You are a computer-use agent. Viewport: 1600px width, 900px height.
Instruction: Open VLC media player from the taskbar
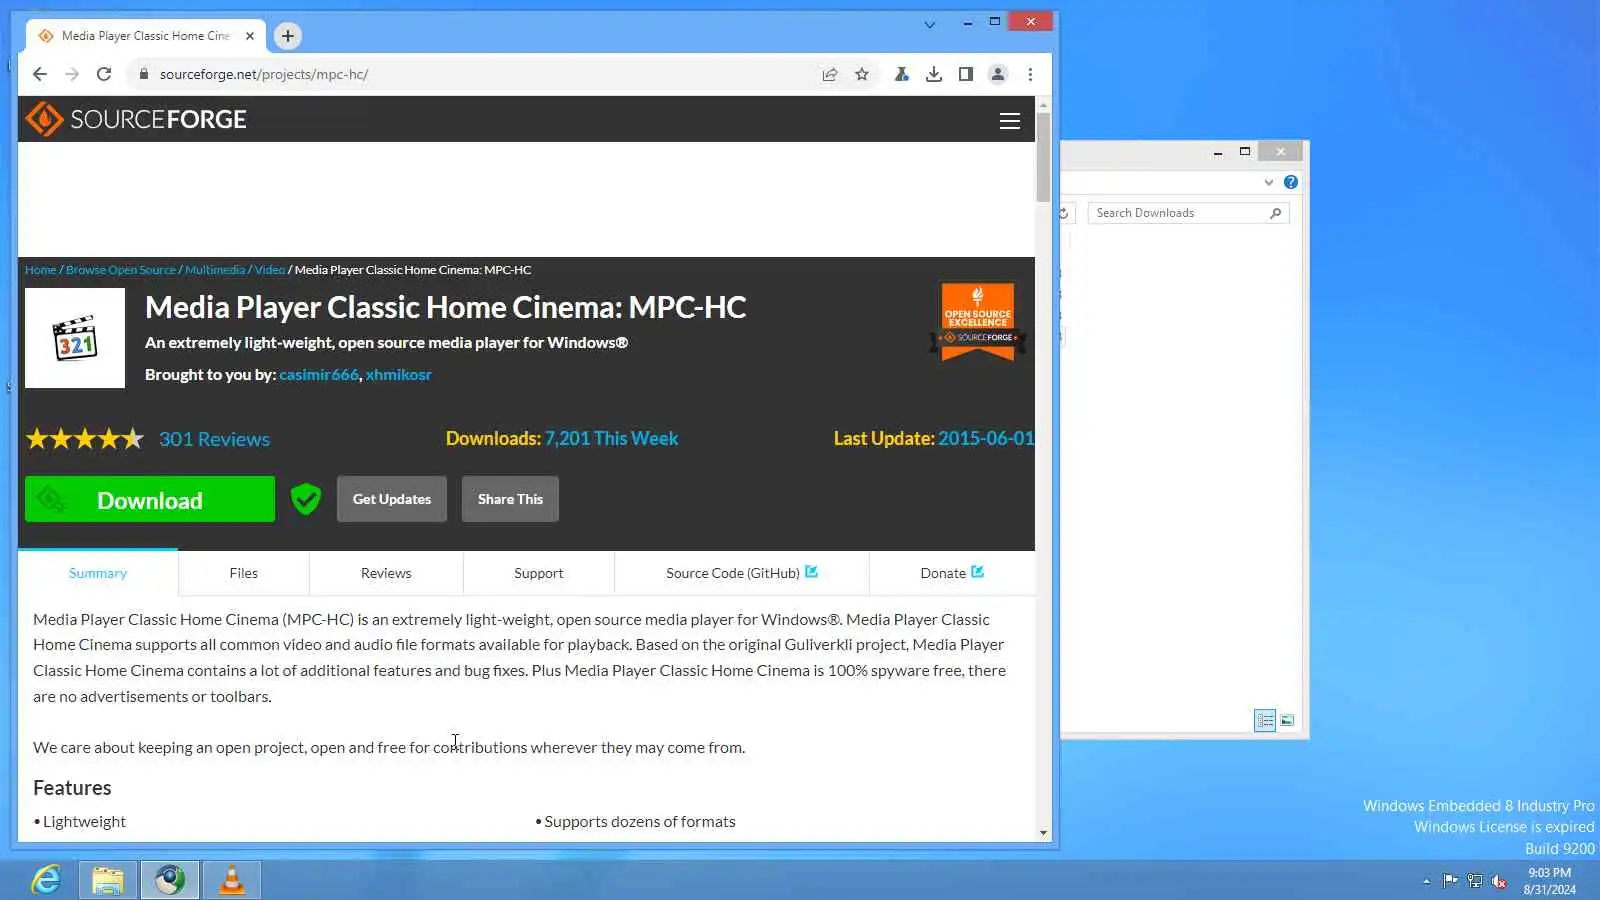[232, 880]
